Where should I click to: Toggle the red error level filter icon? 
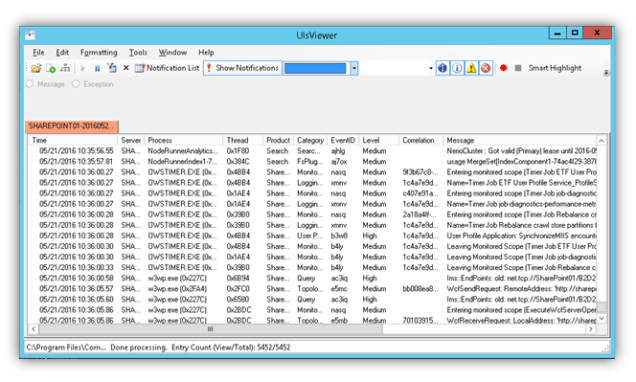[x=486, y=68]
